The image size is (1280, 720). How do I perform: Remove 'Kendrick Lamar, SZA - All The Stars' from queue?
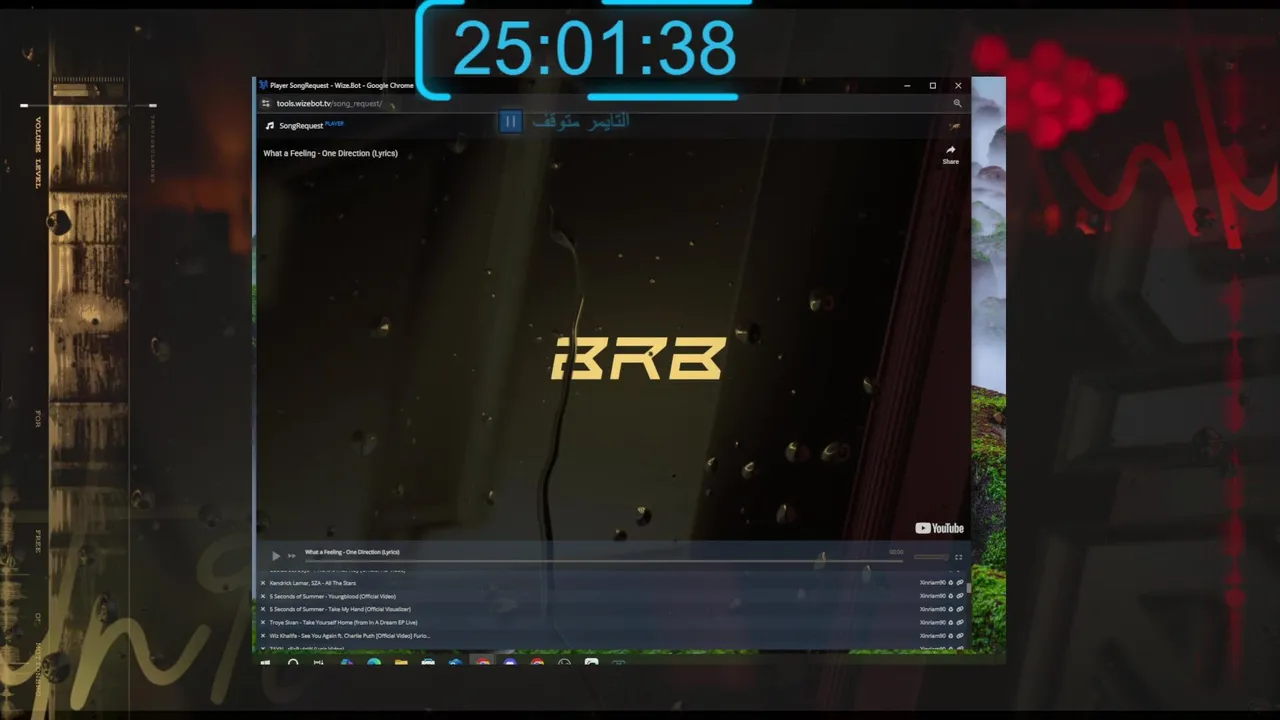263,583
